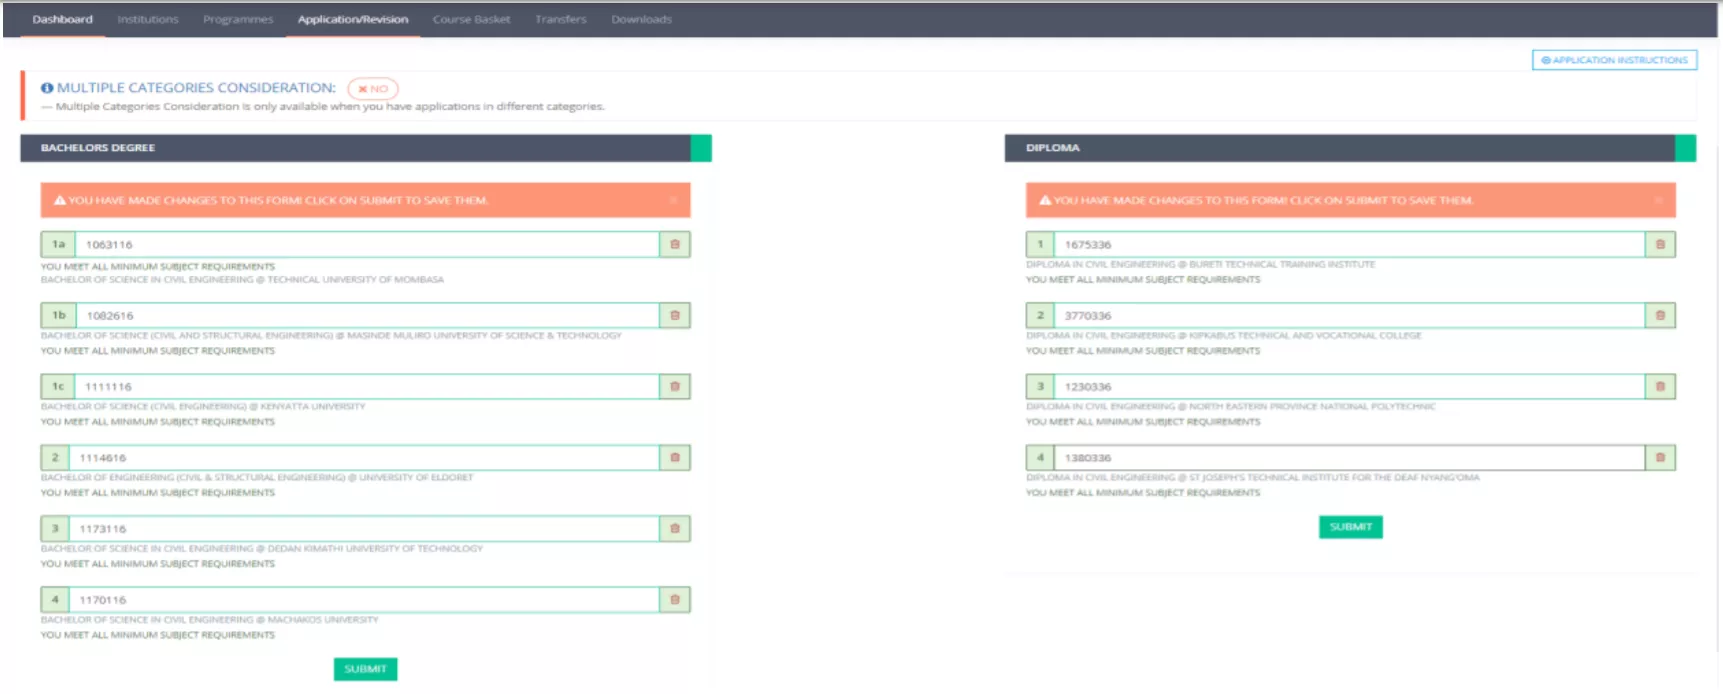The width and height of the screenshot is (1723, 694).
Task: Go to the Transfers tab
Action: 560,19
